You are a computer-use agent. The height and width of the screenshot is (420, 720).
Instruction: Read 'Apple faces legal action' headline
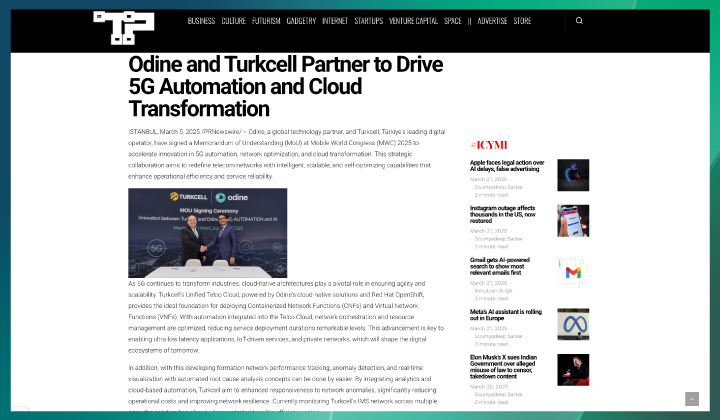(507, 166)
